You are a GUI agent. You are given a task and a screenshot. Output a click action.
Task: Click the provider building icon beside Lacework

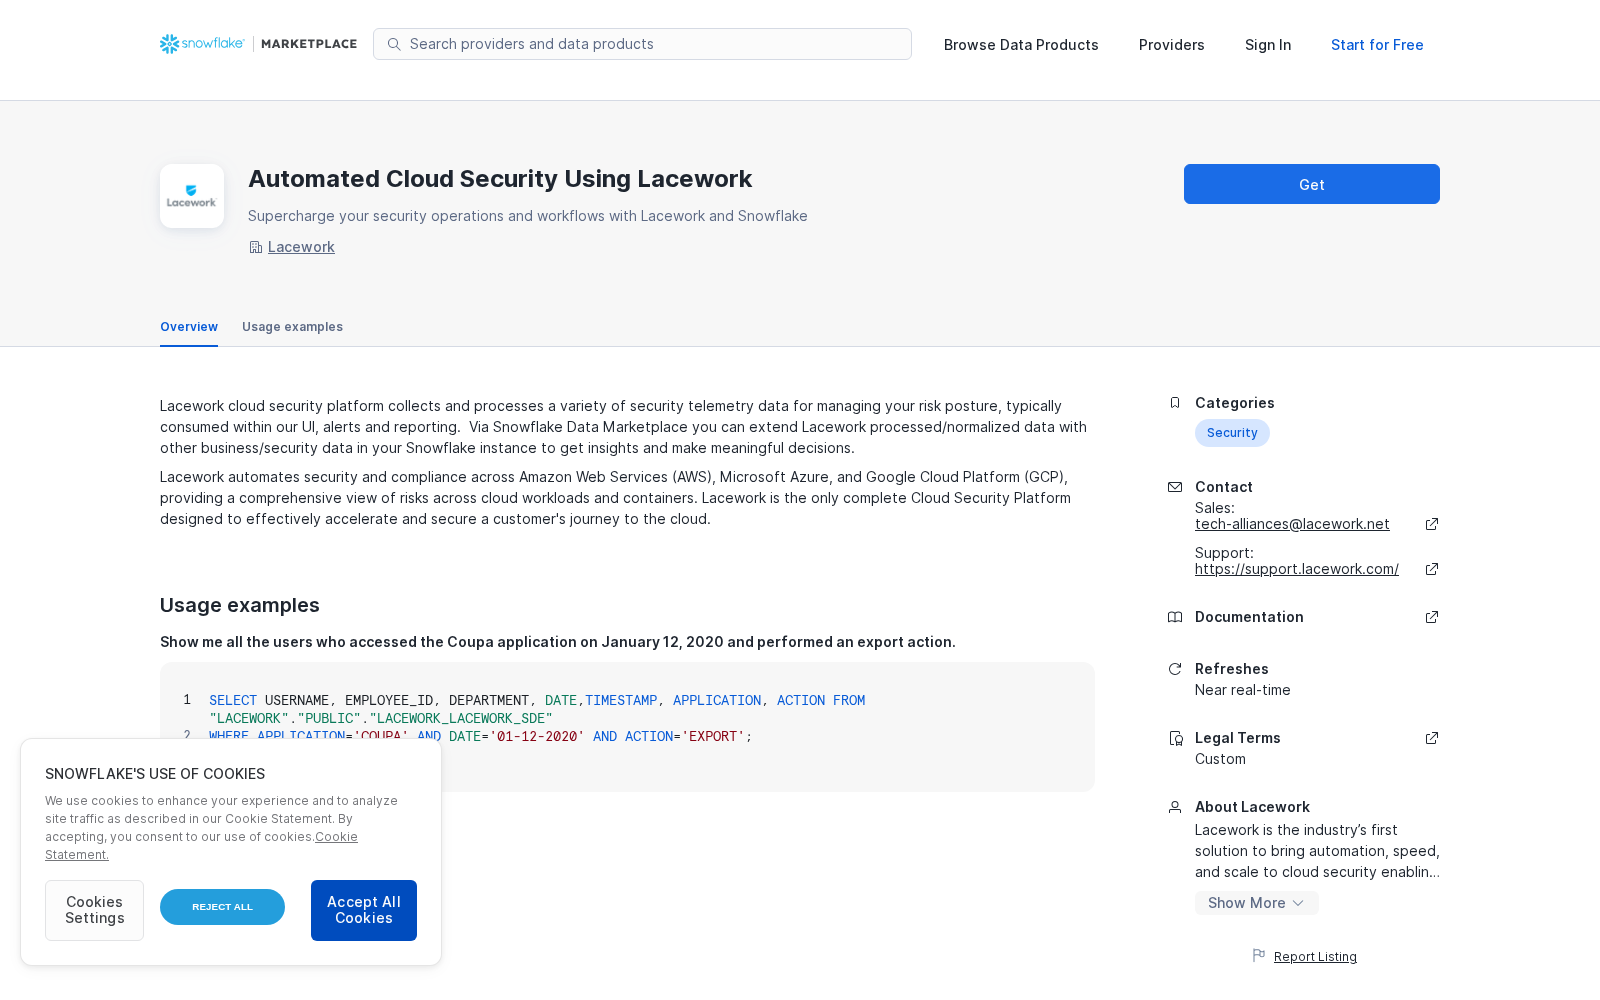pyautogui.click(x=256, y=247)
